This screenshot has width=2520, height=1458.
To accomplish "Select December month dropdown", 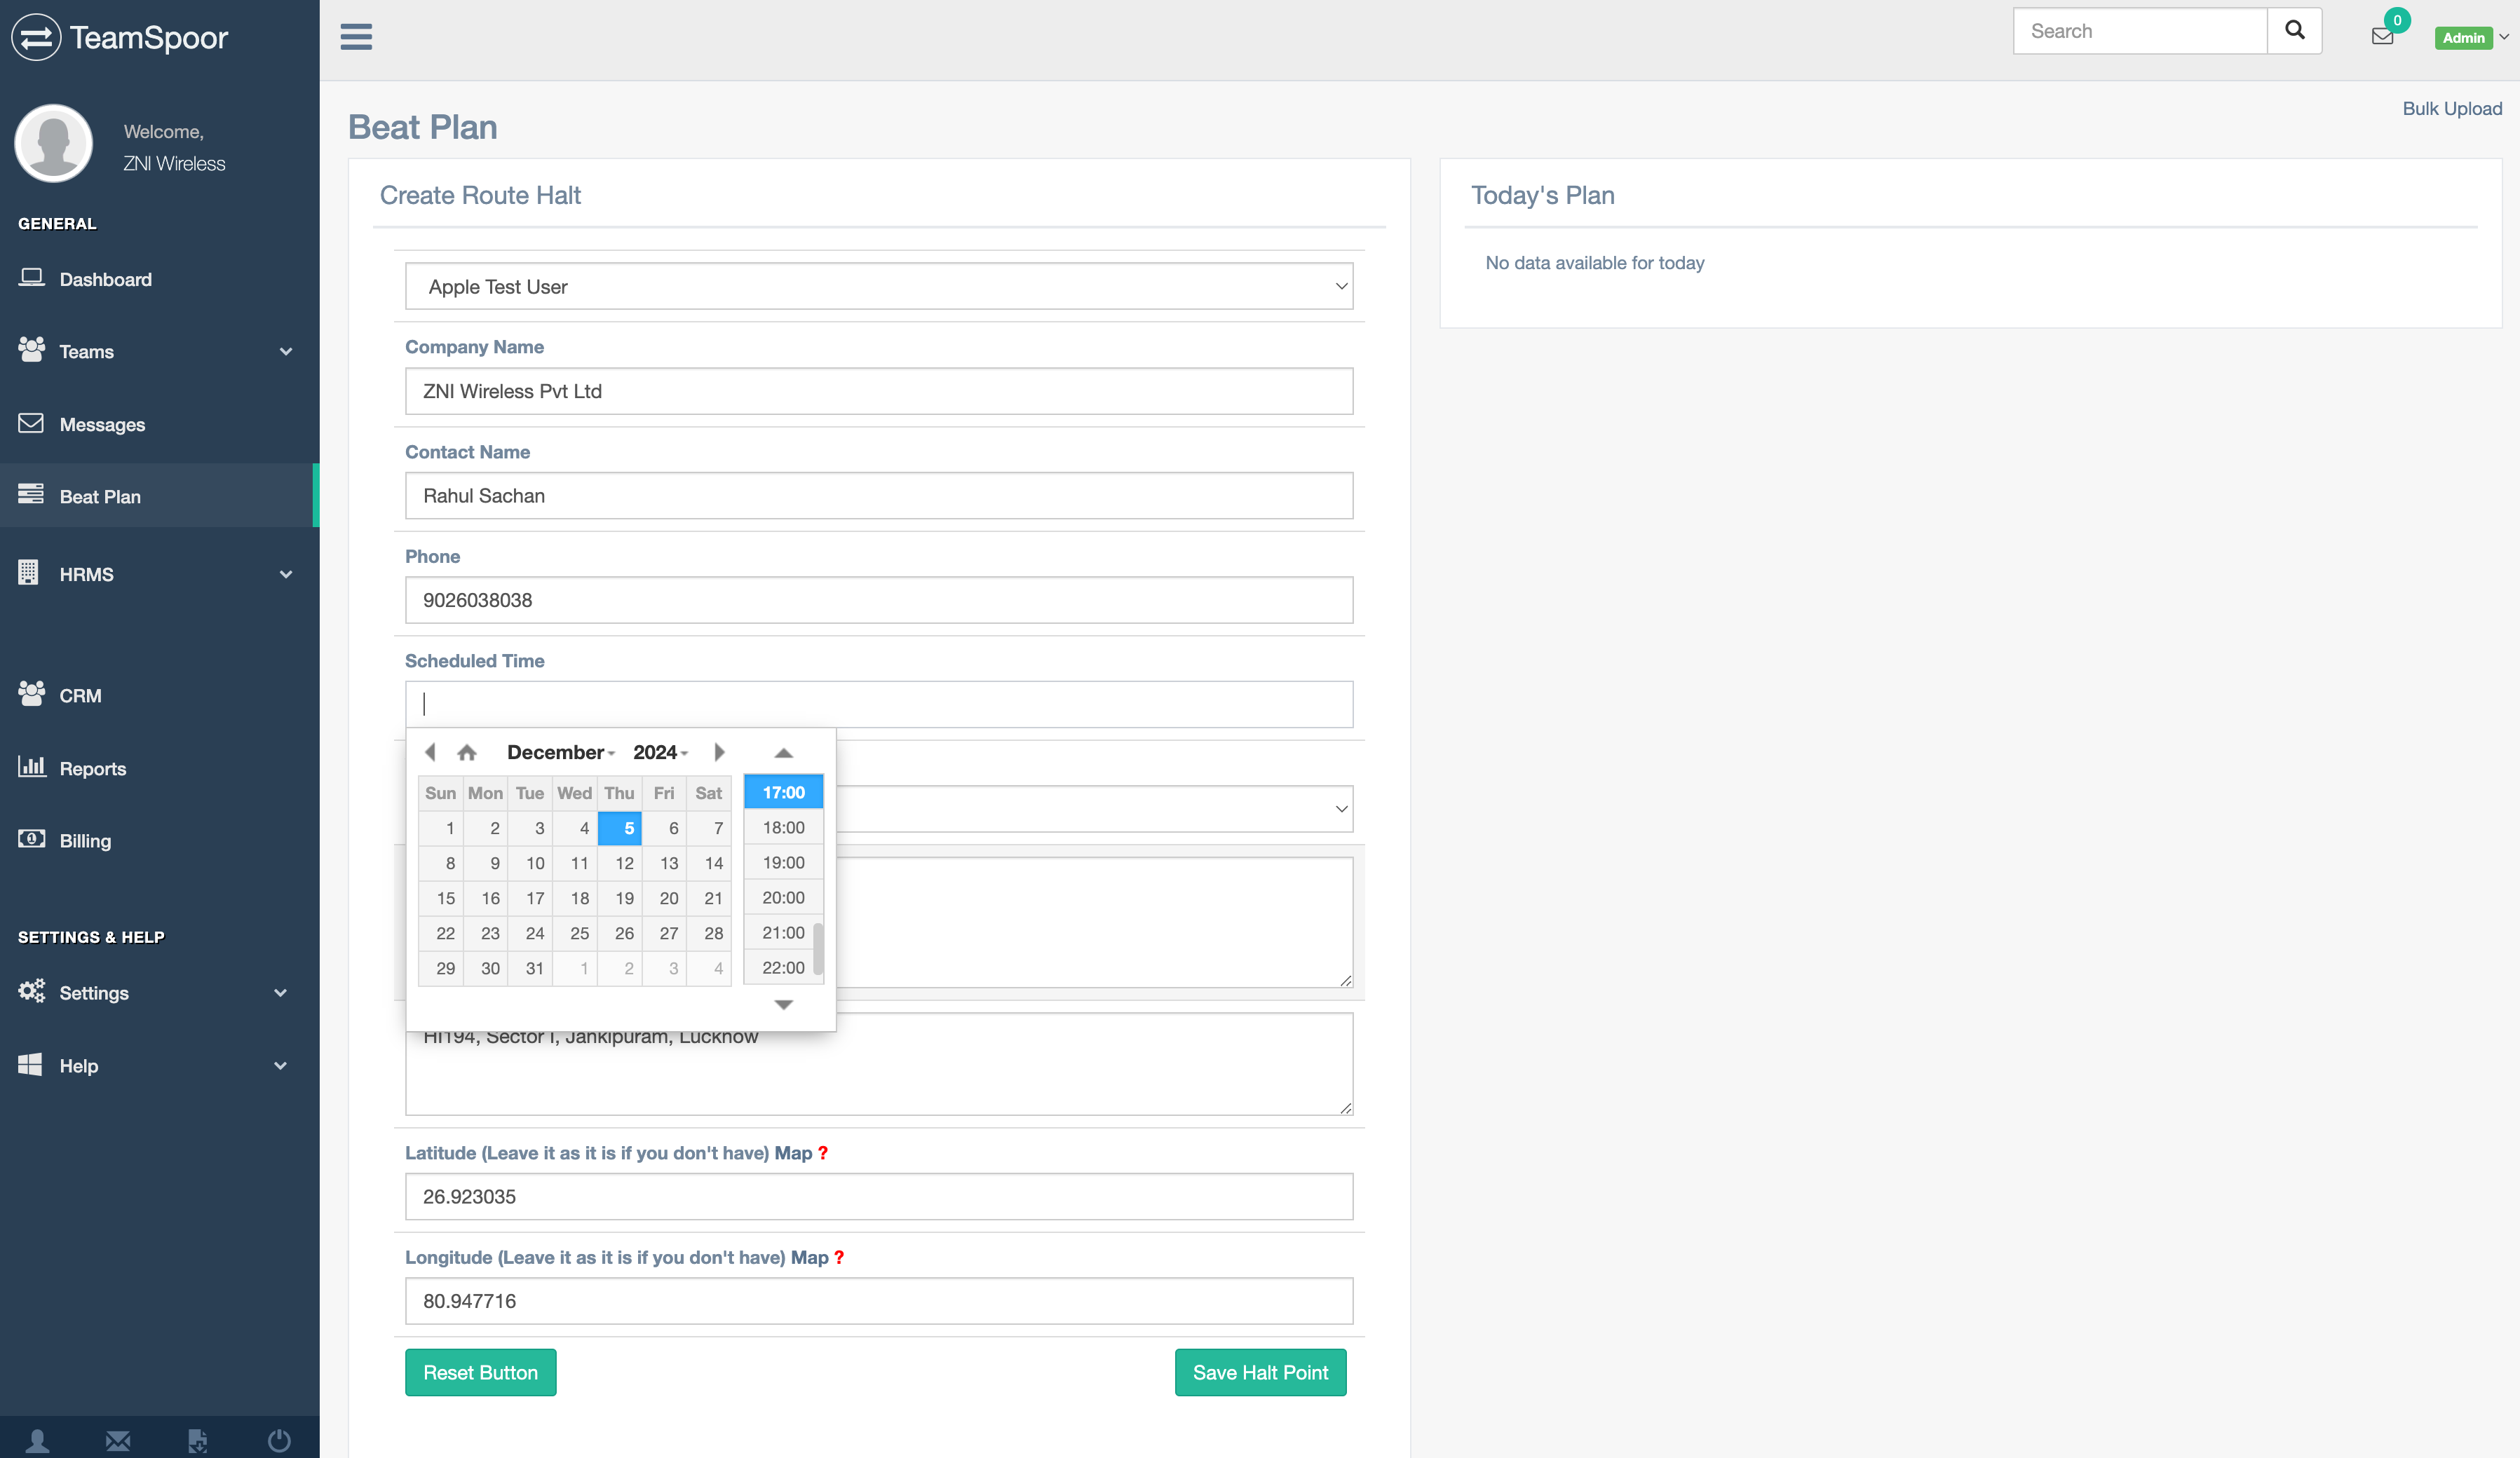I will 559,751.
